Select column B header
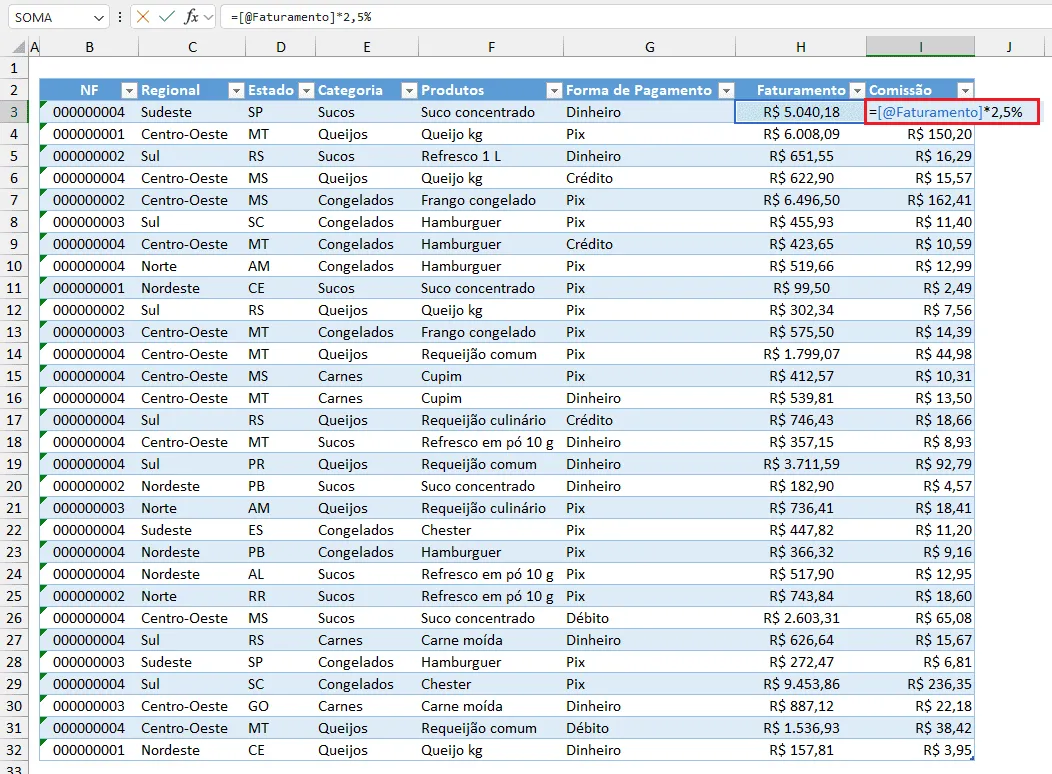The image size is (1052, 774). point(89,47)
